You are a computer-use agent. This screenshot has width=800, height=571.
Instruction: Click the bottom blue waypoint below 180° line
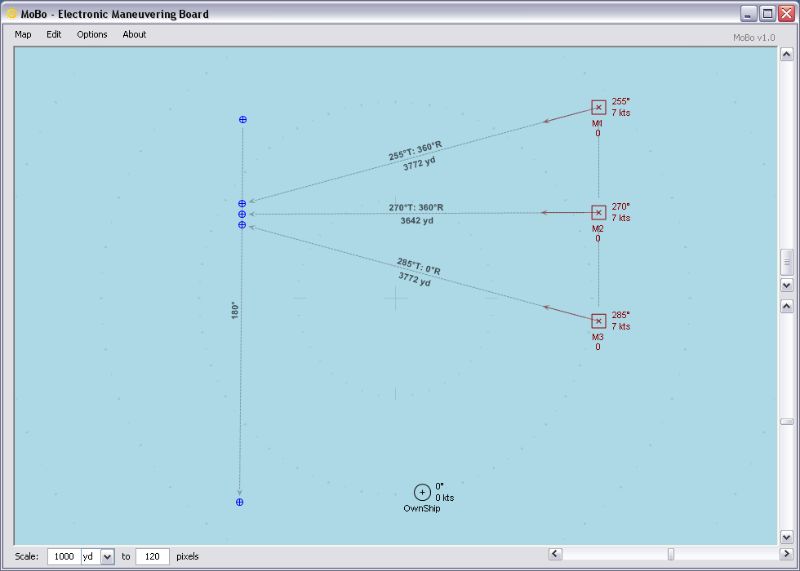240,502
